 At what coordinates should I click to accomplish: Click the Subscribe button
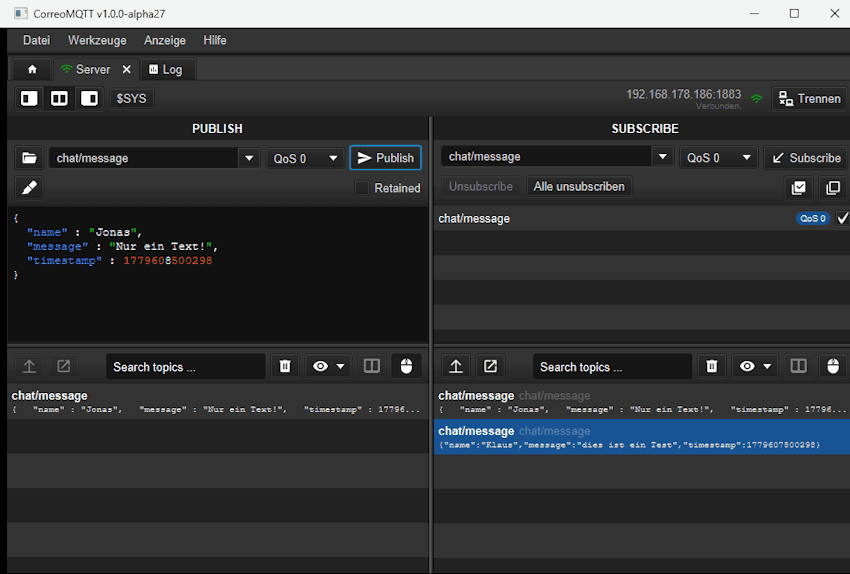point(806,158)
